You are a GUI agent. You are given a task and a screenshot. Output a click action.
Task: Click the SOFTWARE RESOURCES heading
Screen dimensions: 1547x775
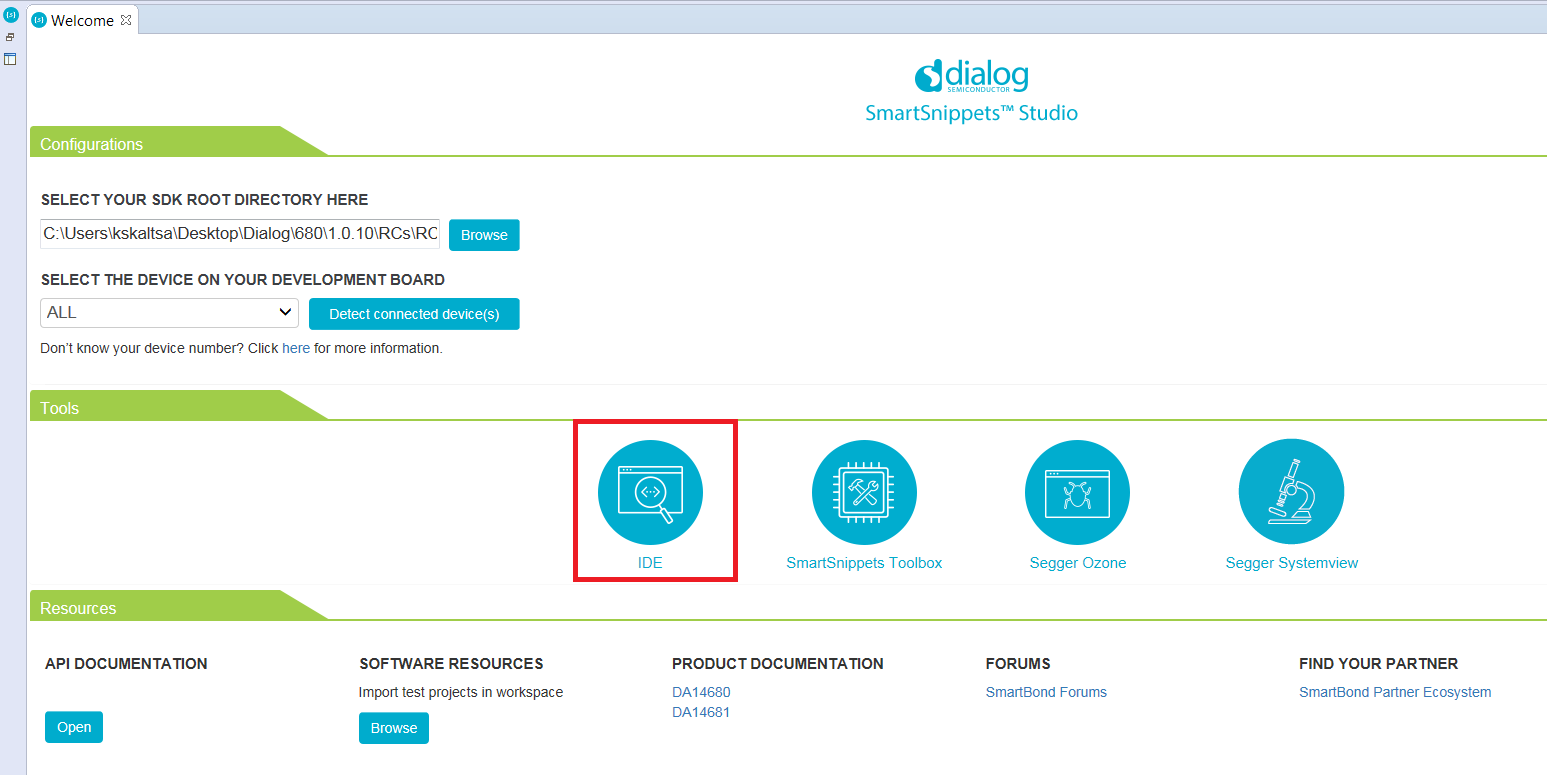[451, 664]
